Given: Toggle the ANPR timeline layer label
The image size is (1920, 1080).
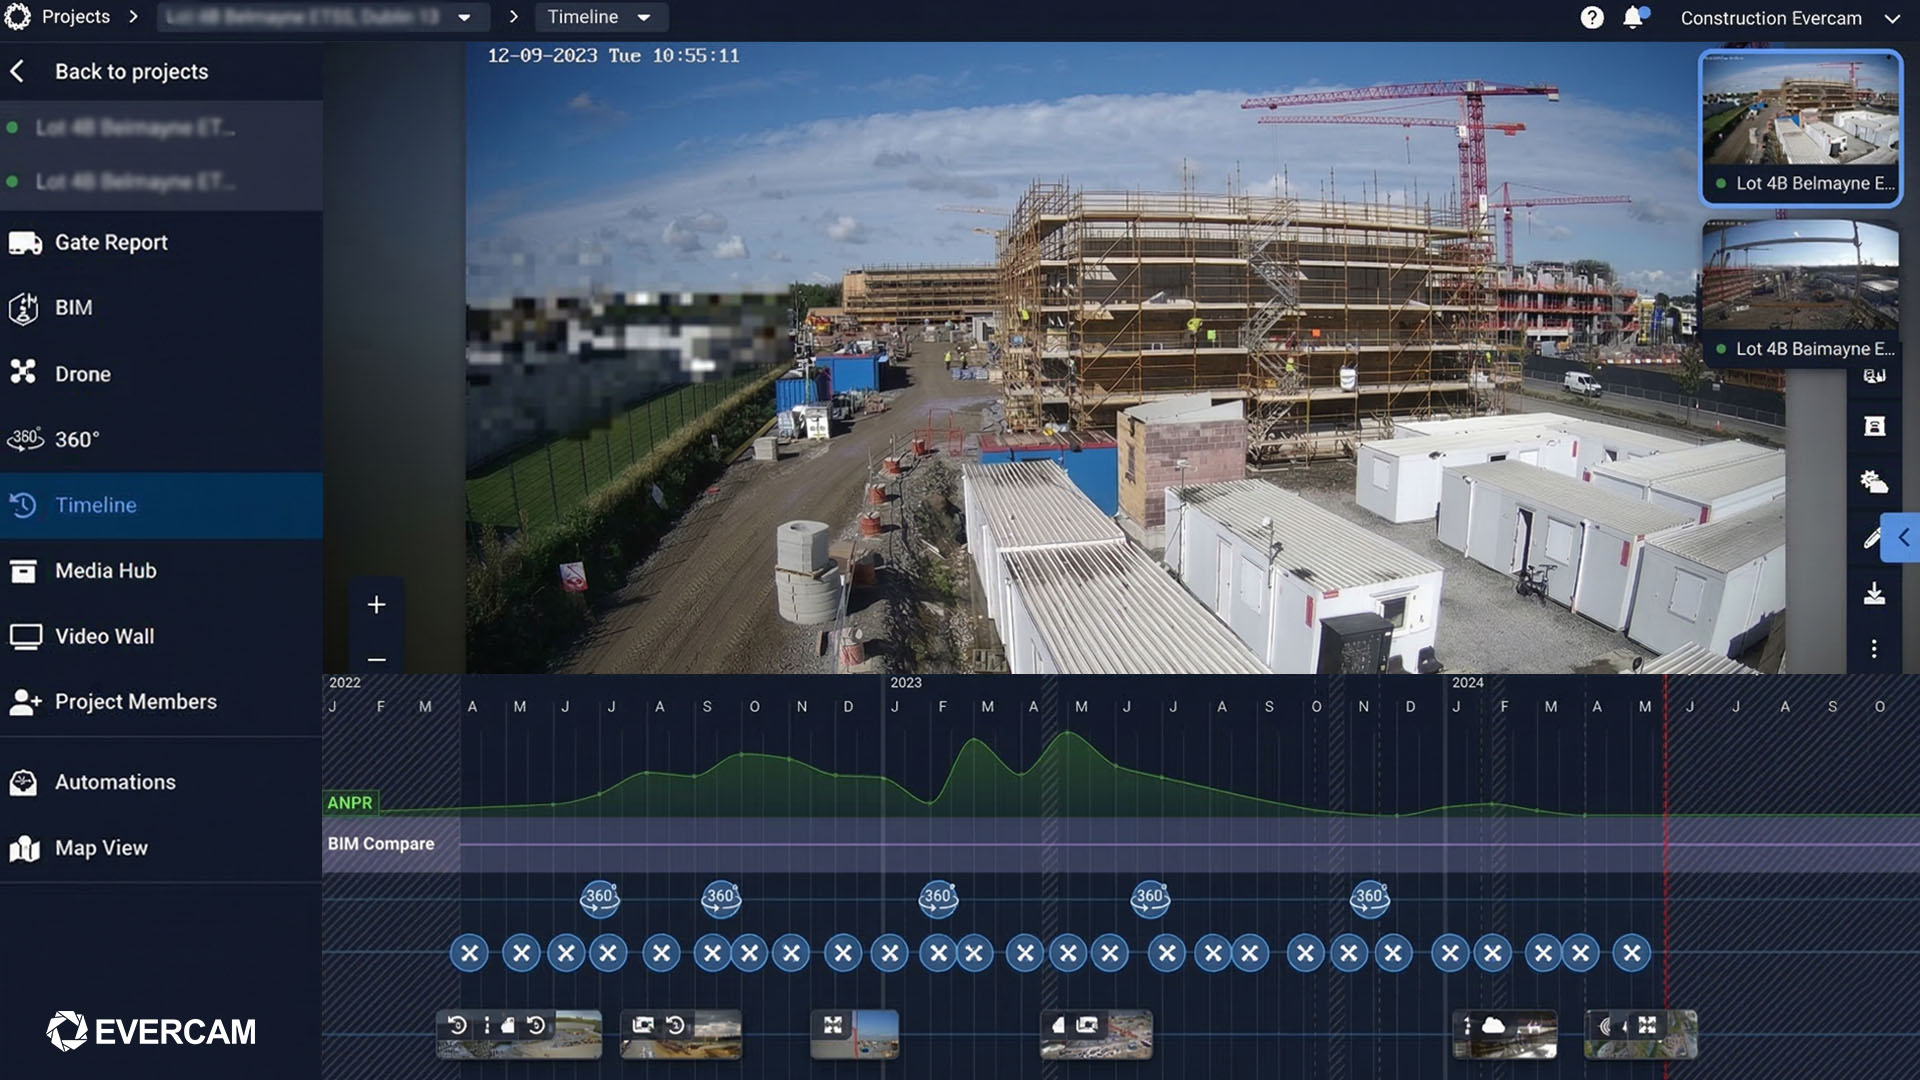Looking at the screenshot, I should [349, 803].
